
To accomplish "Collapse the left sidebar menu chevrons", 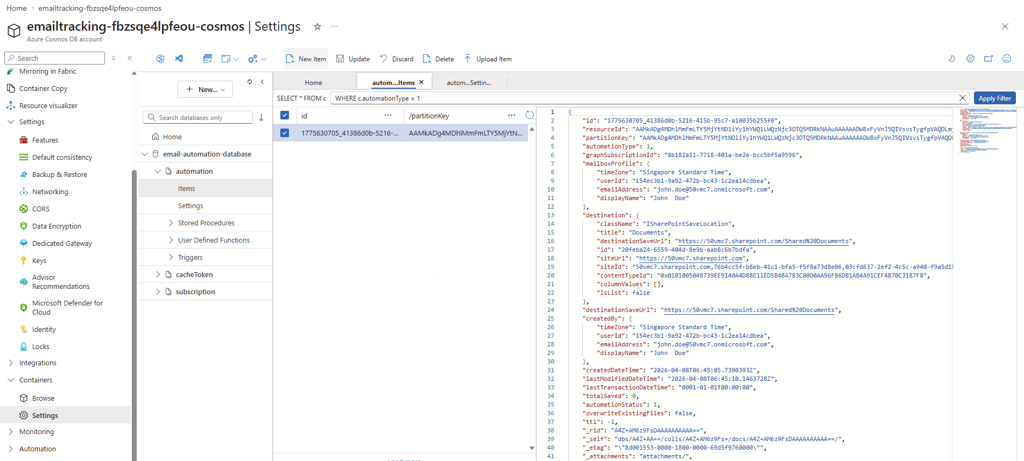I will click(x=129, y=58).
